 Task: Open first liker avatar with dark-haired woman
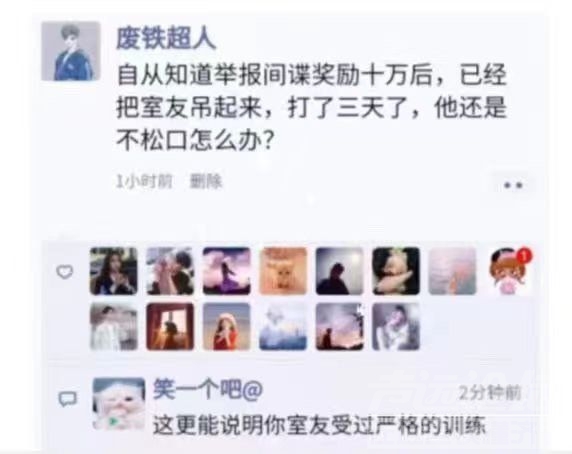[114, 271]
